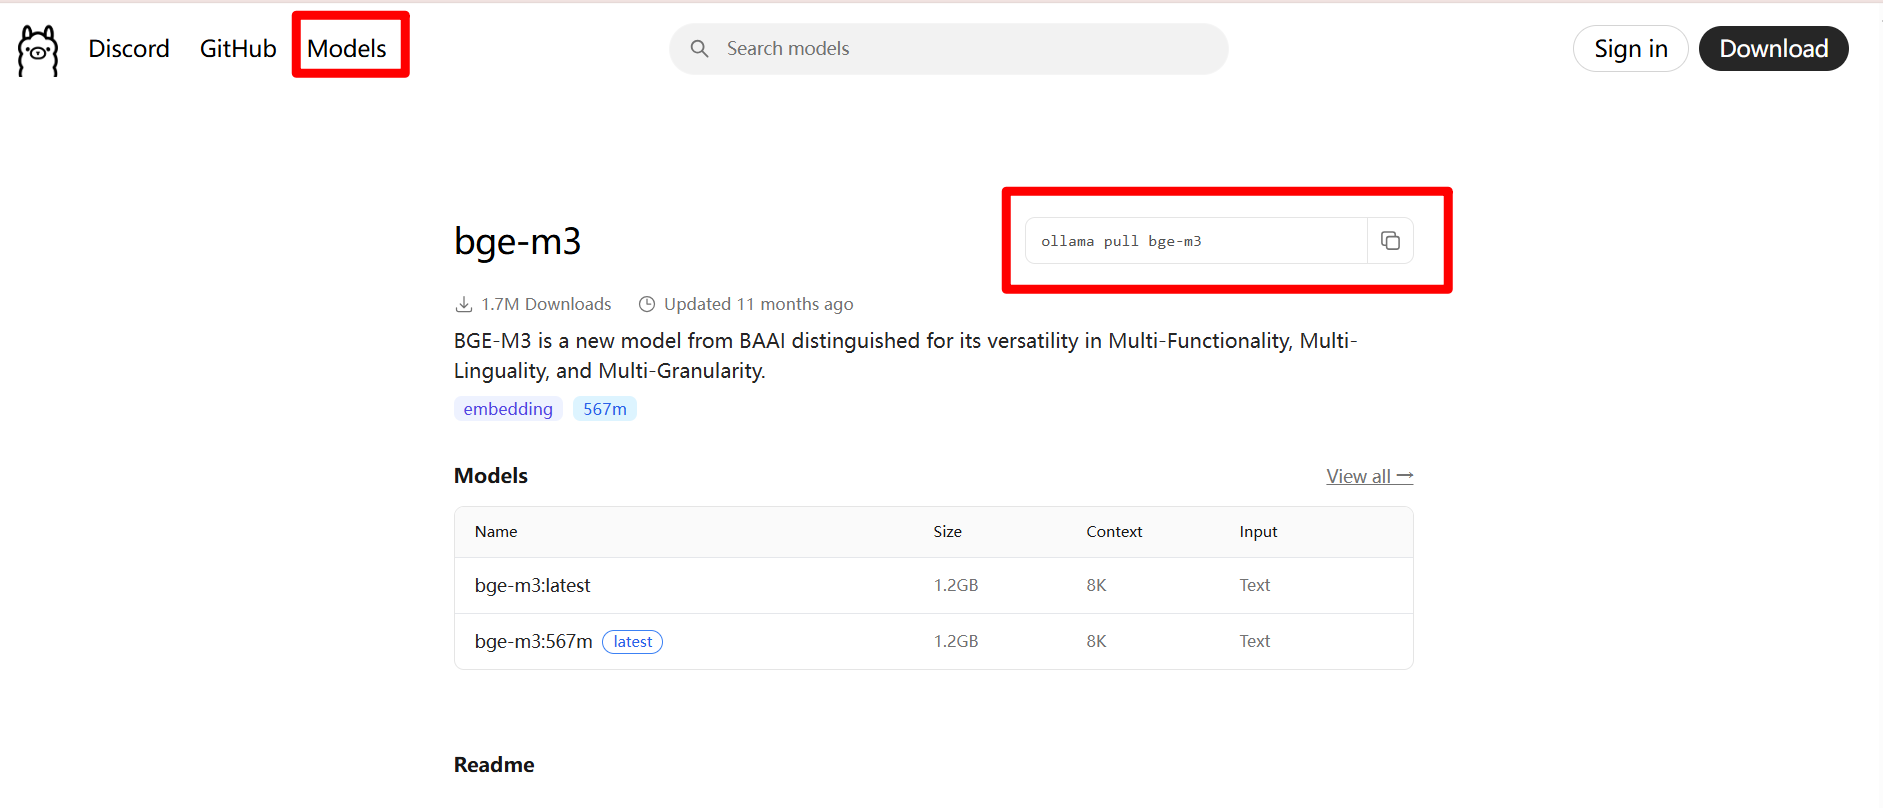Click the Sign in button
The height and width of the screenshot is (808, 1883).
click(x=1630, y=49)
